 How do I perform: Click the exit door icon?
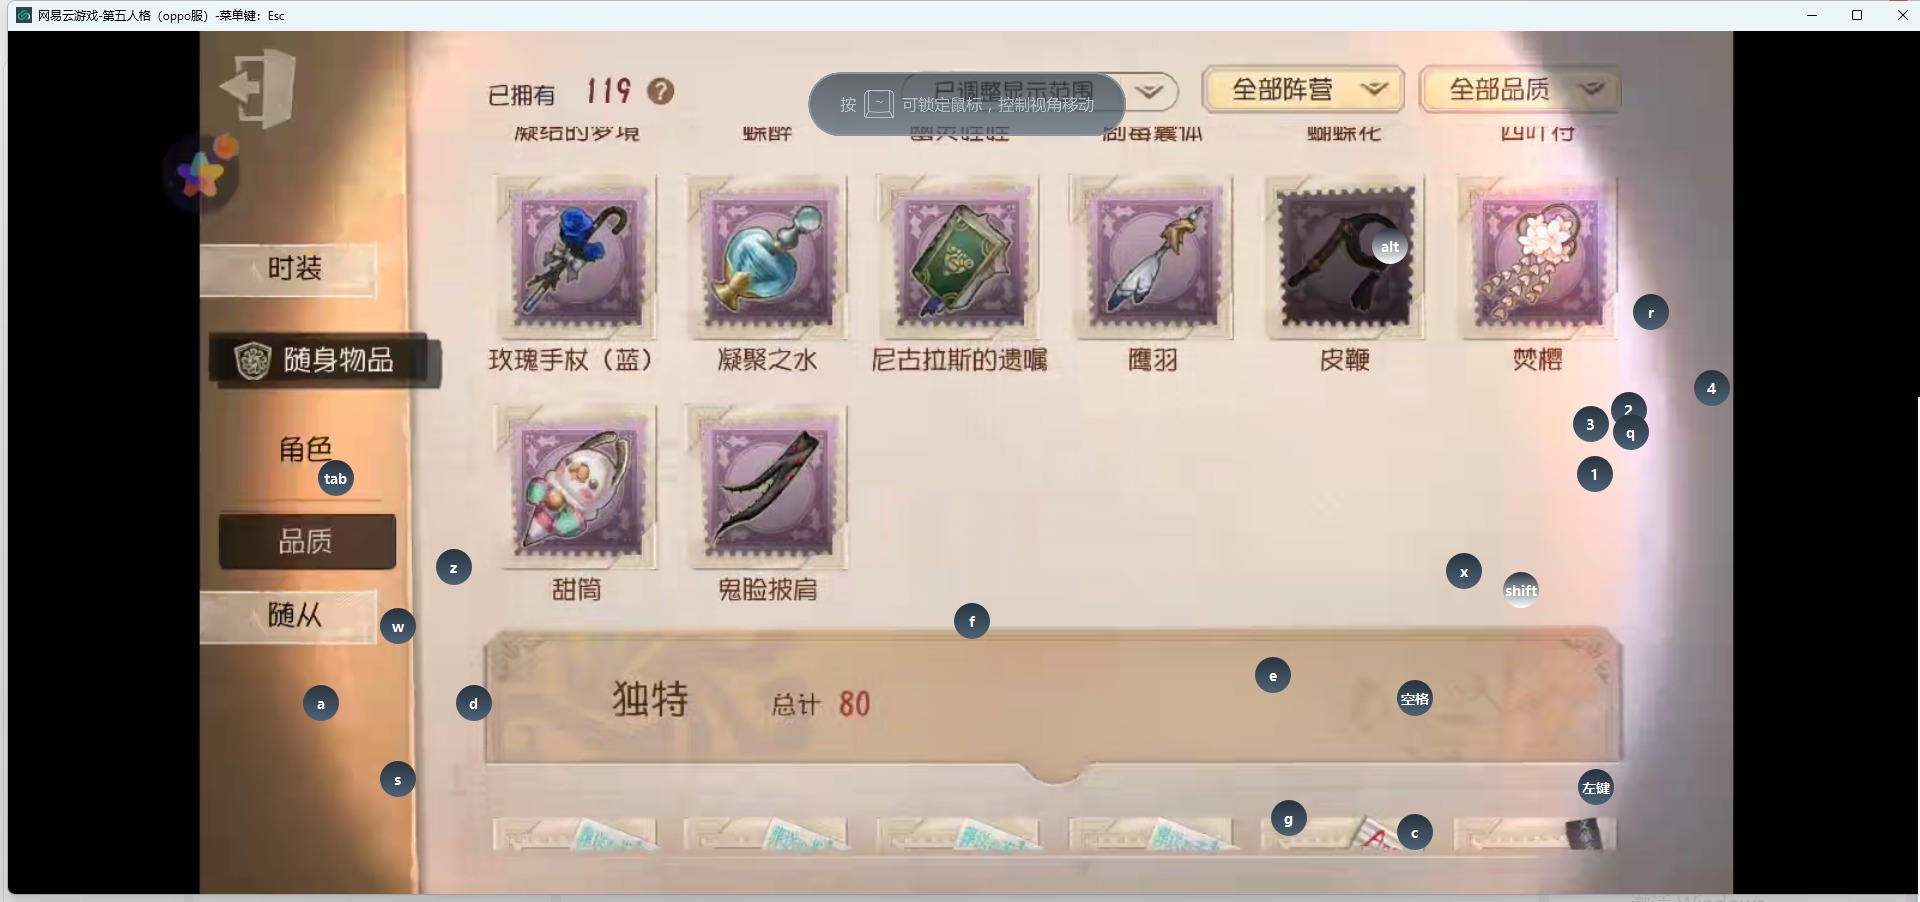coord(258,88)
